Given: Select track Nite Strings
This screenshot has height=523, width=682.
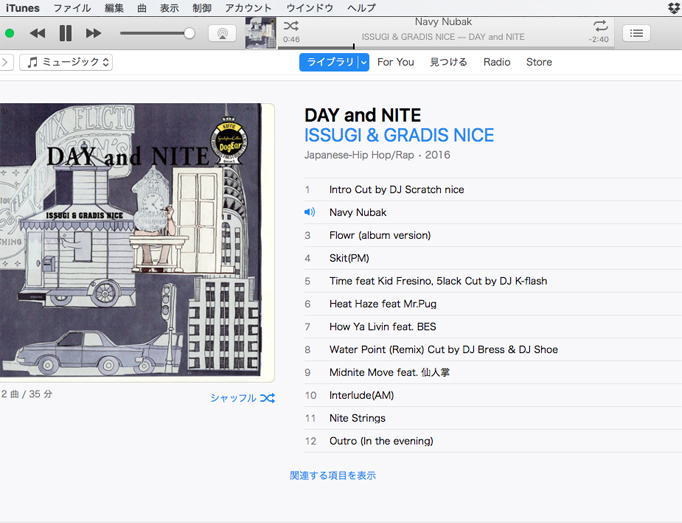Looking at the screenshot, I should (493, 418).
